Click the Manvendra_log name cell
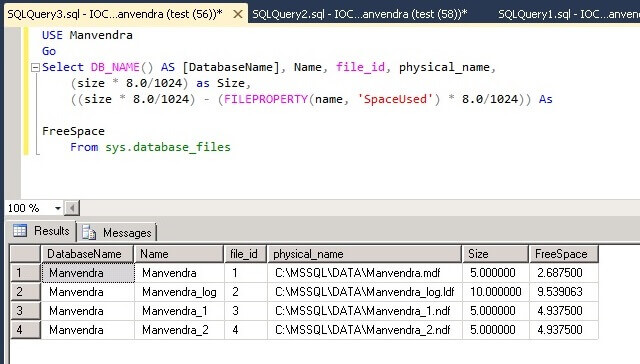This screenshot has height=364, width=640. tap(179, 292)
